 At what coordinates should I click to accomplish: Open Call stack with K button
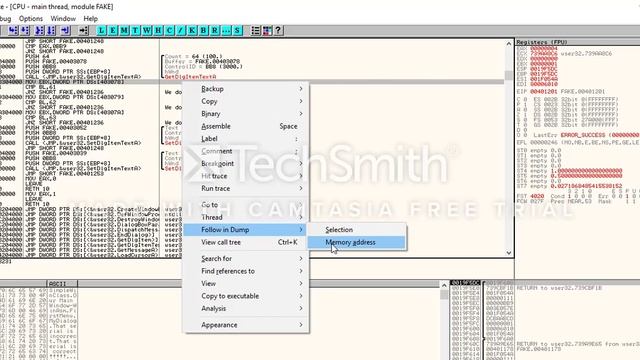pyautogui.click(x=192, y=30)
